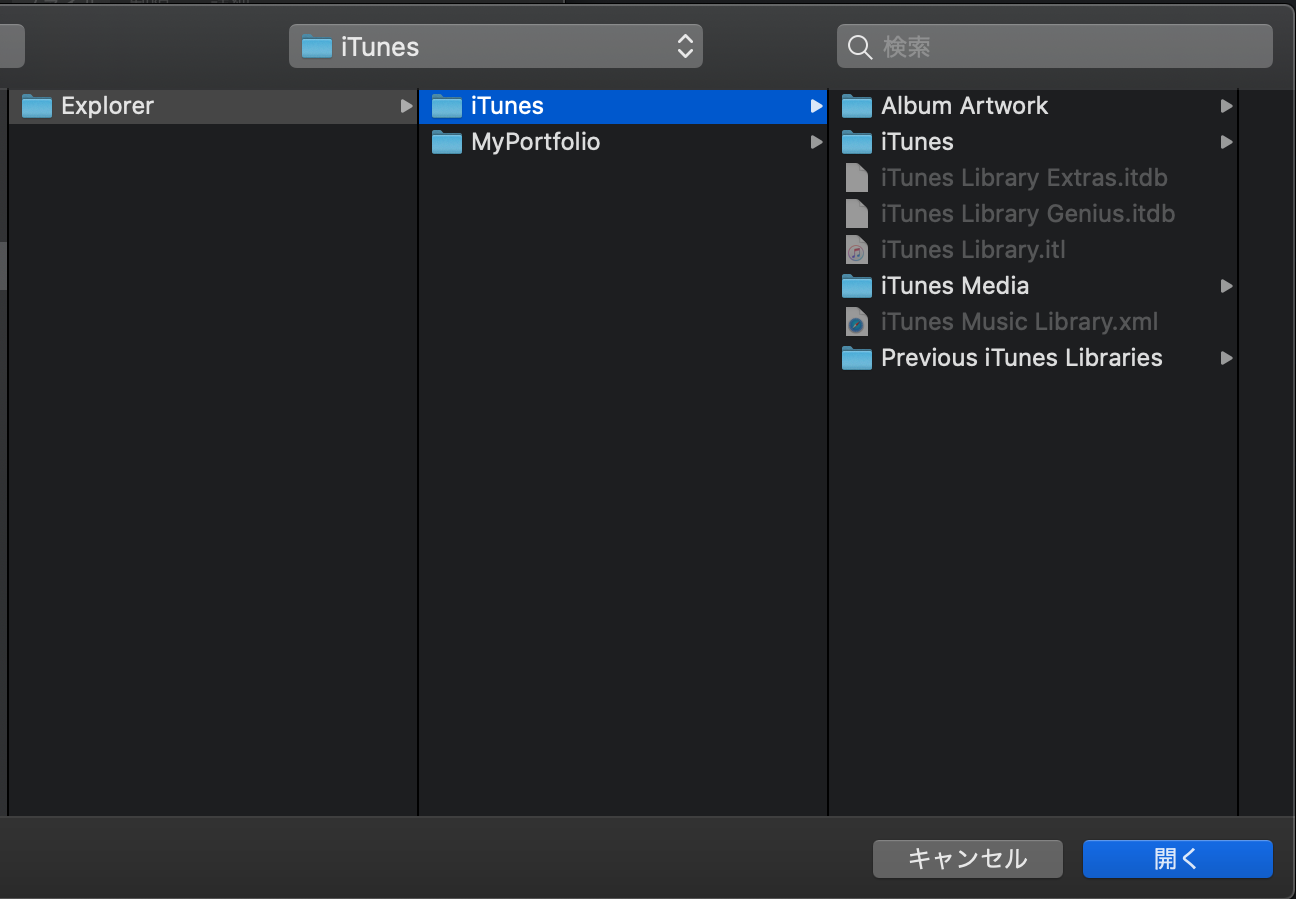Screen dimensions: 1296x899
Task: Click the Album Artwork folder icon
Action: 857,106
